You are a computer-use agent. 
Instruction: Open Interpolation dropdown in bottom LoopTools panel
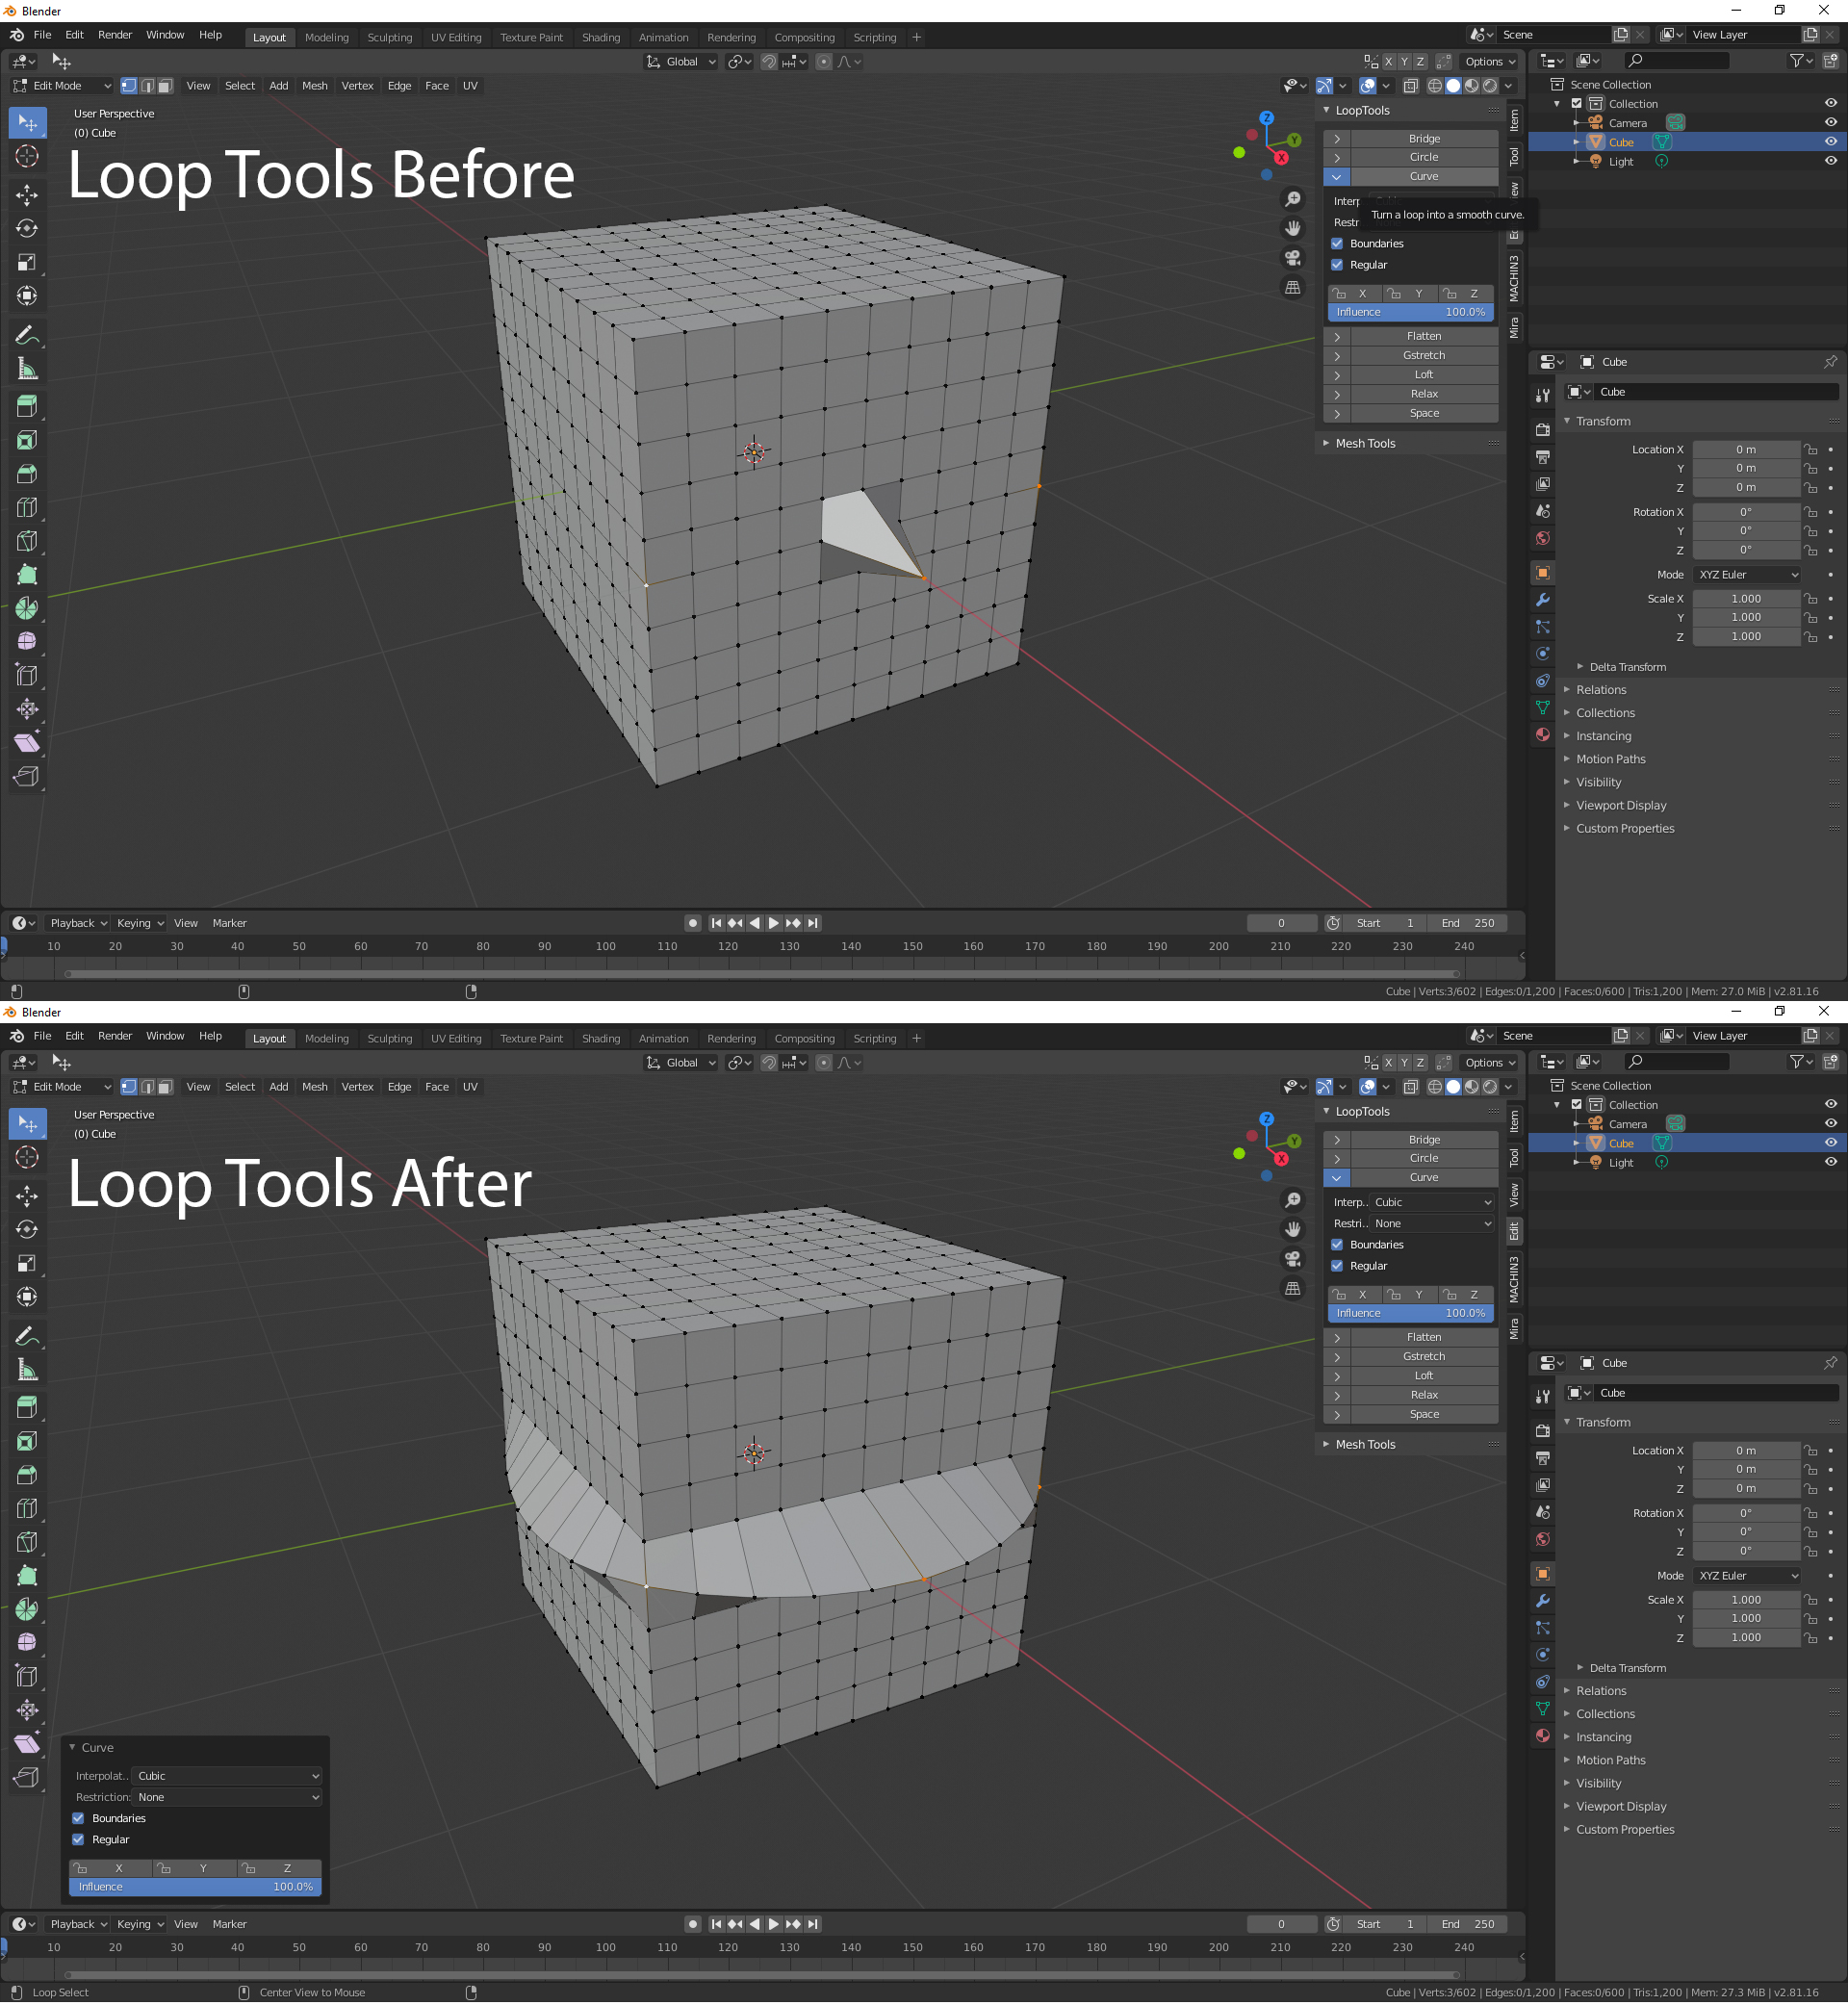(x=1432, y=1202)
